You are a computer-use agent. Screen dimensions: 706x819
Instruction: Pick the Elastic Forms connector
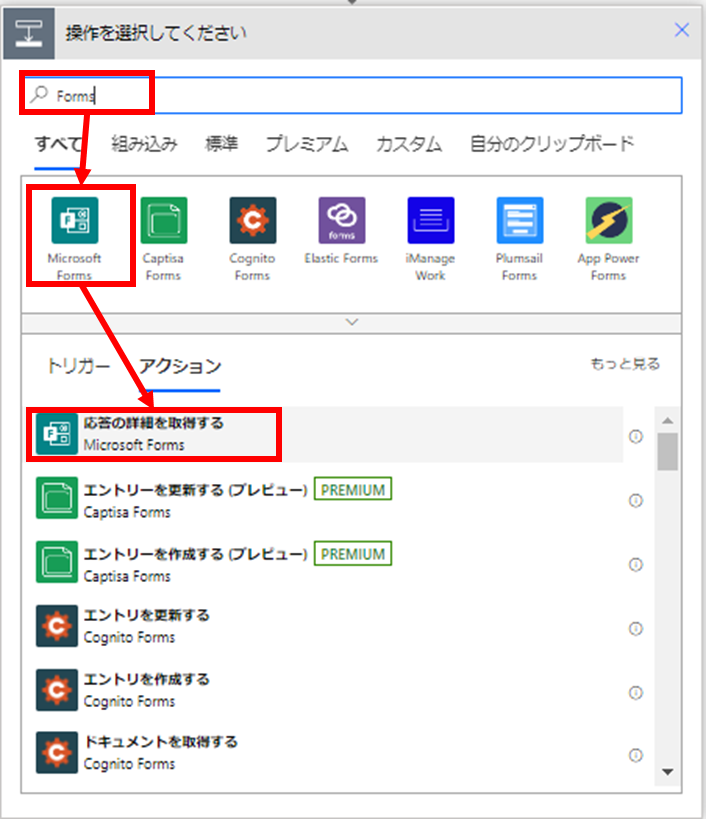[x=342, y=220]
